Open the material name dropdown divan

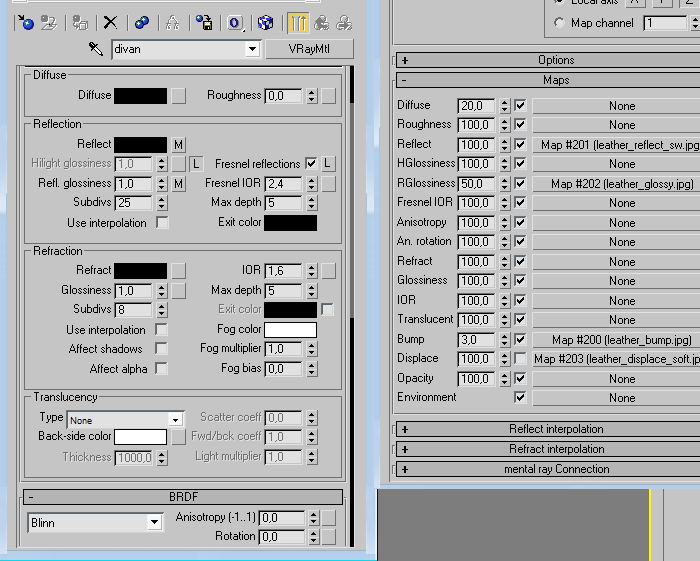[x=251, y=49]
